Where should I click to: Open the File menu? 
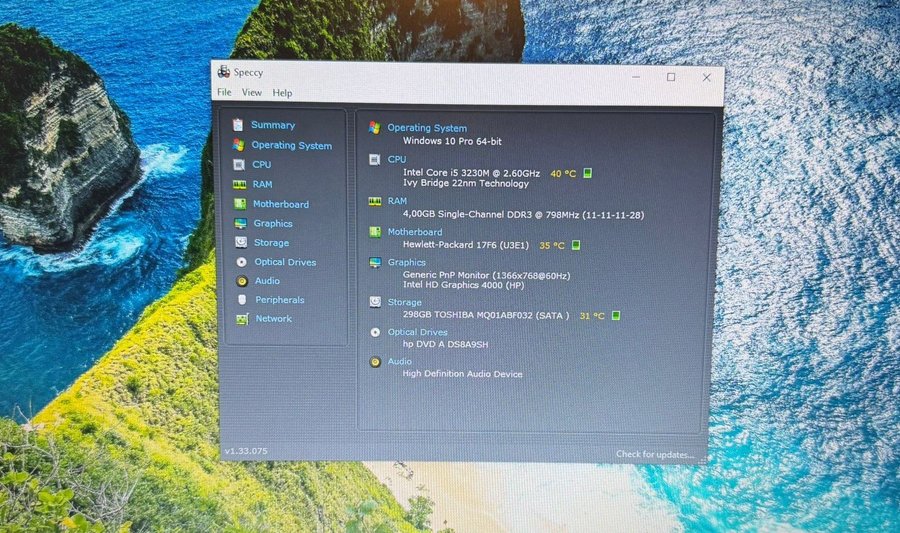(224, 92)
